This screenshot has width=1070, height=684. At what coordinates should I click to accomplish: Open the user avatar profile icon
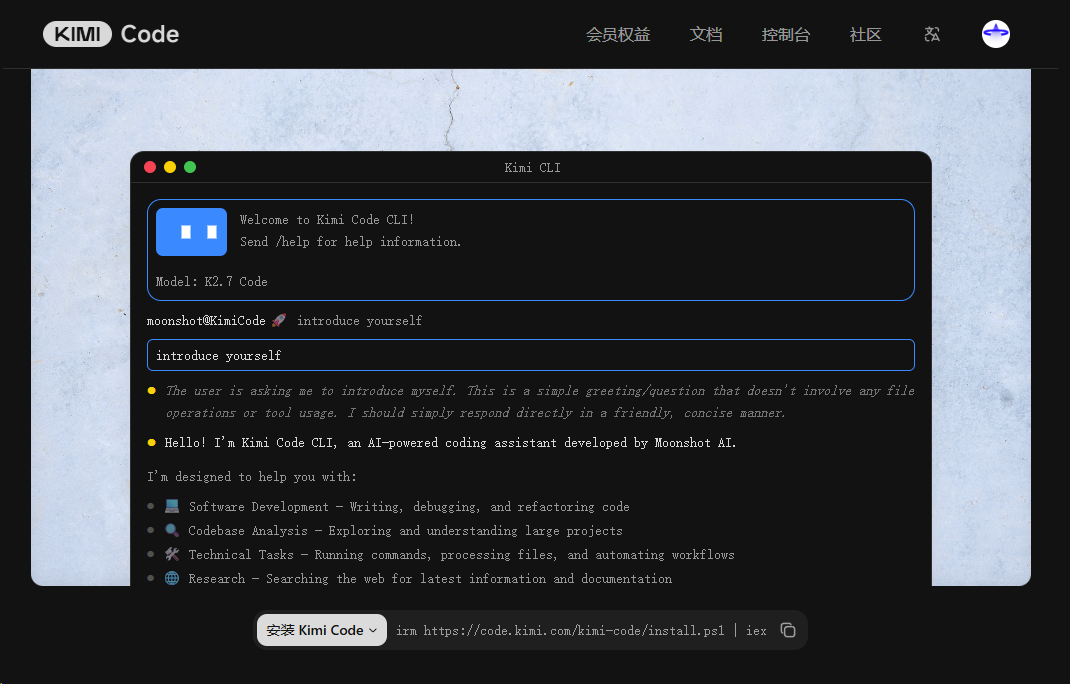[x=996, y=34]
